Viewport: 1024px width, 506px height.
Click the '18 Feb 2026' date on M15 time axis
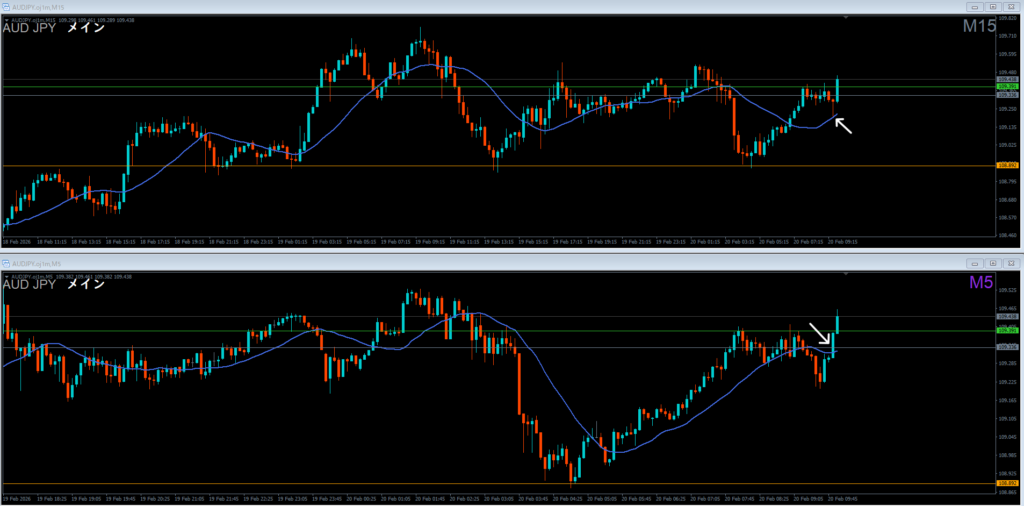coord(16,242)
